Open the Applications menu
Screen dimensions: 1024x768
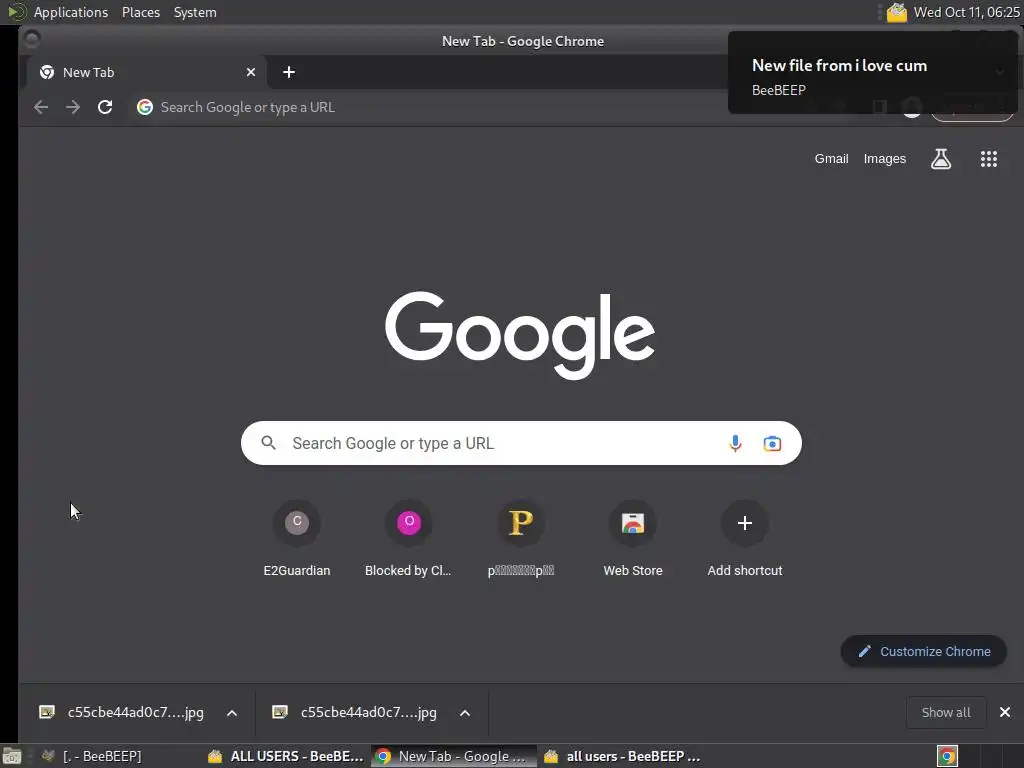click(x=71, y=12)
